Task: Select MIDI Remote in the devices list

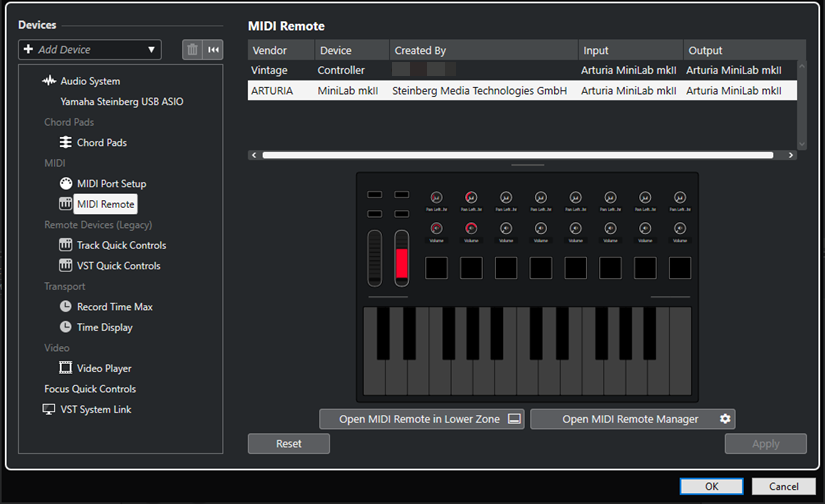Action: click(106, 204)
